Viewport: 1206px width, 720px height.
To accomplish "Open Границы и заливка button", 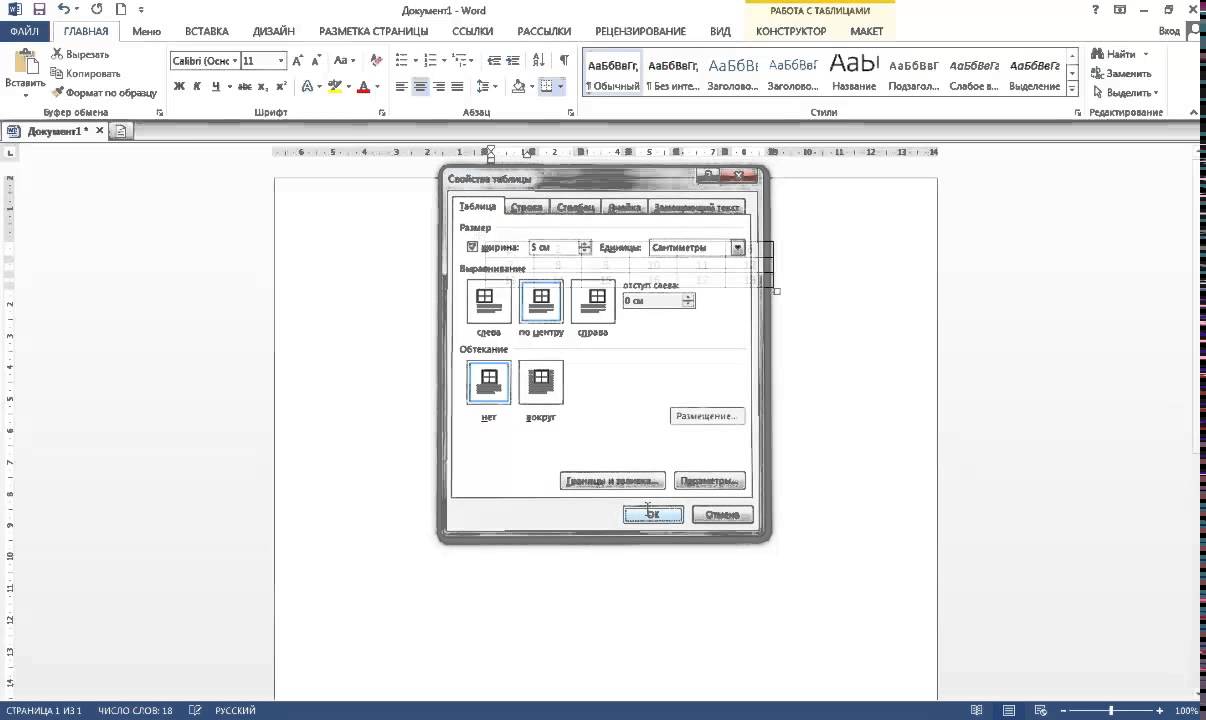I will (613, 481).
